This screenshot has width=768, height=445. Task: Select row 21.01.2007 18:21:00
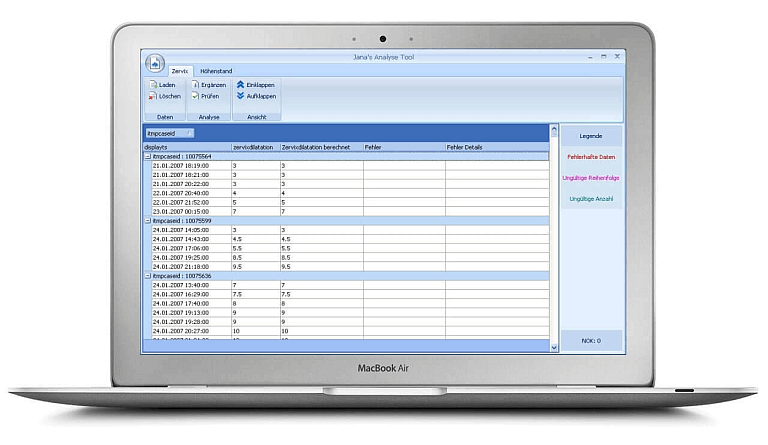(350, 175)
